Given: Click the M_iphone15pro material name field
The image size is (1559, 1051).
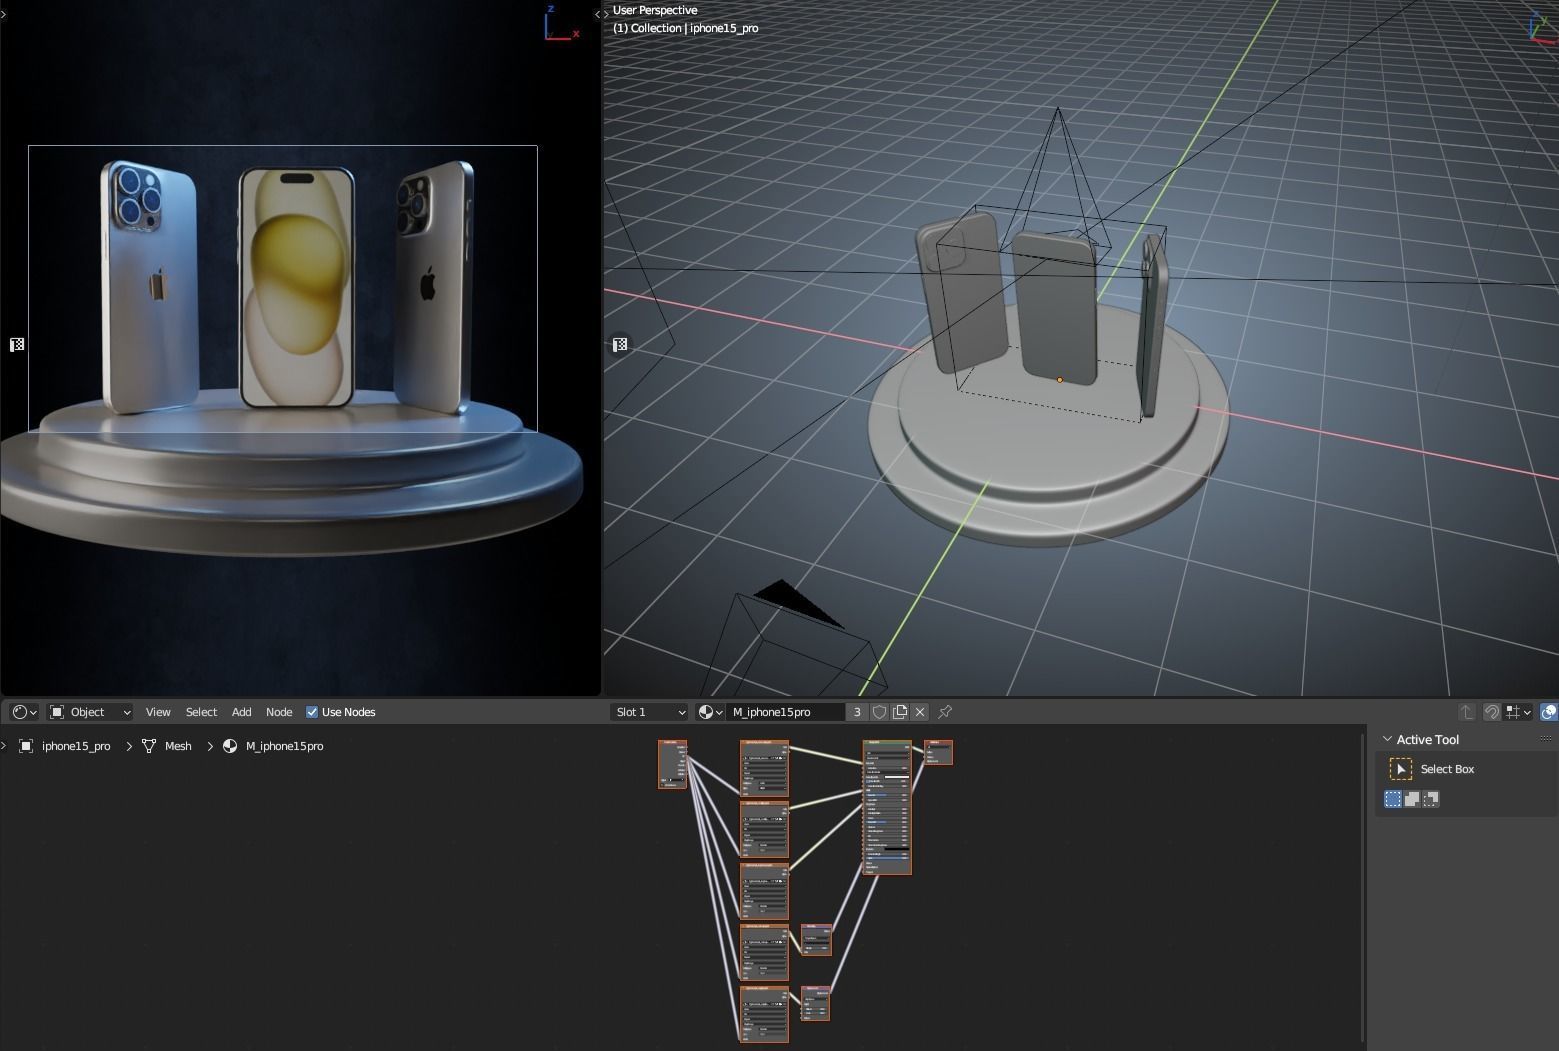Looking at the screenshot, I should 784,712.
